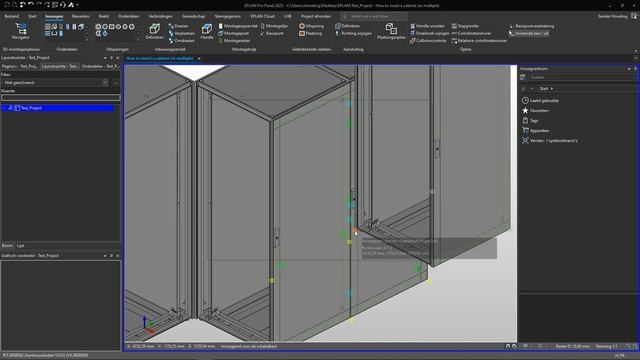
Task: Click the Verplaatsen tool
Action: tap(182, 33)
